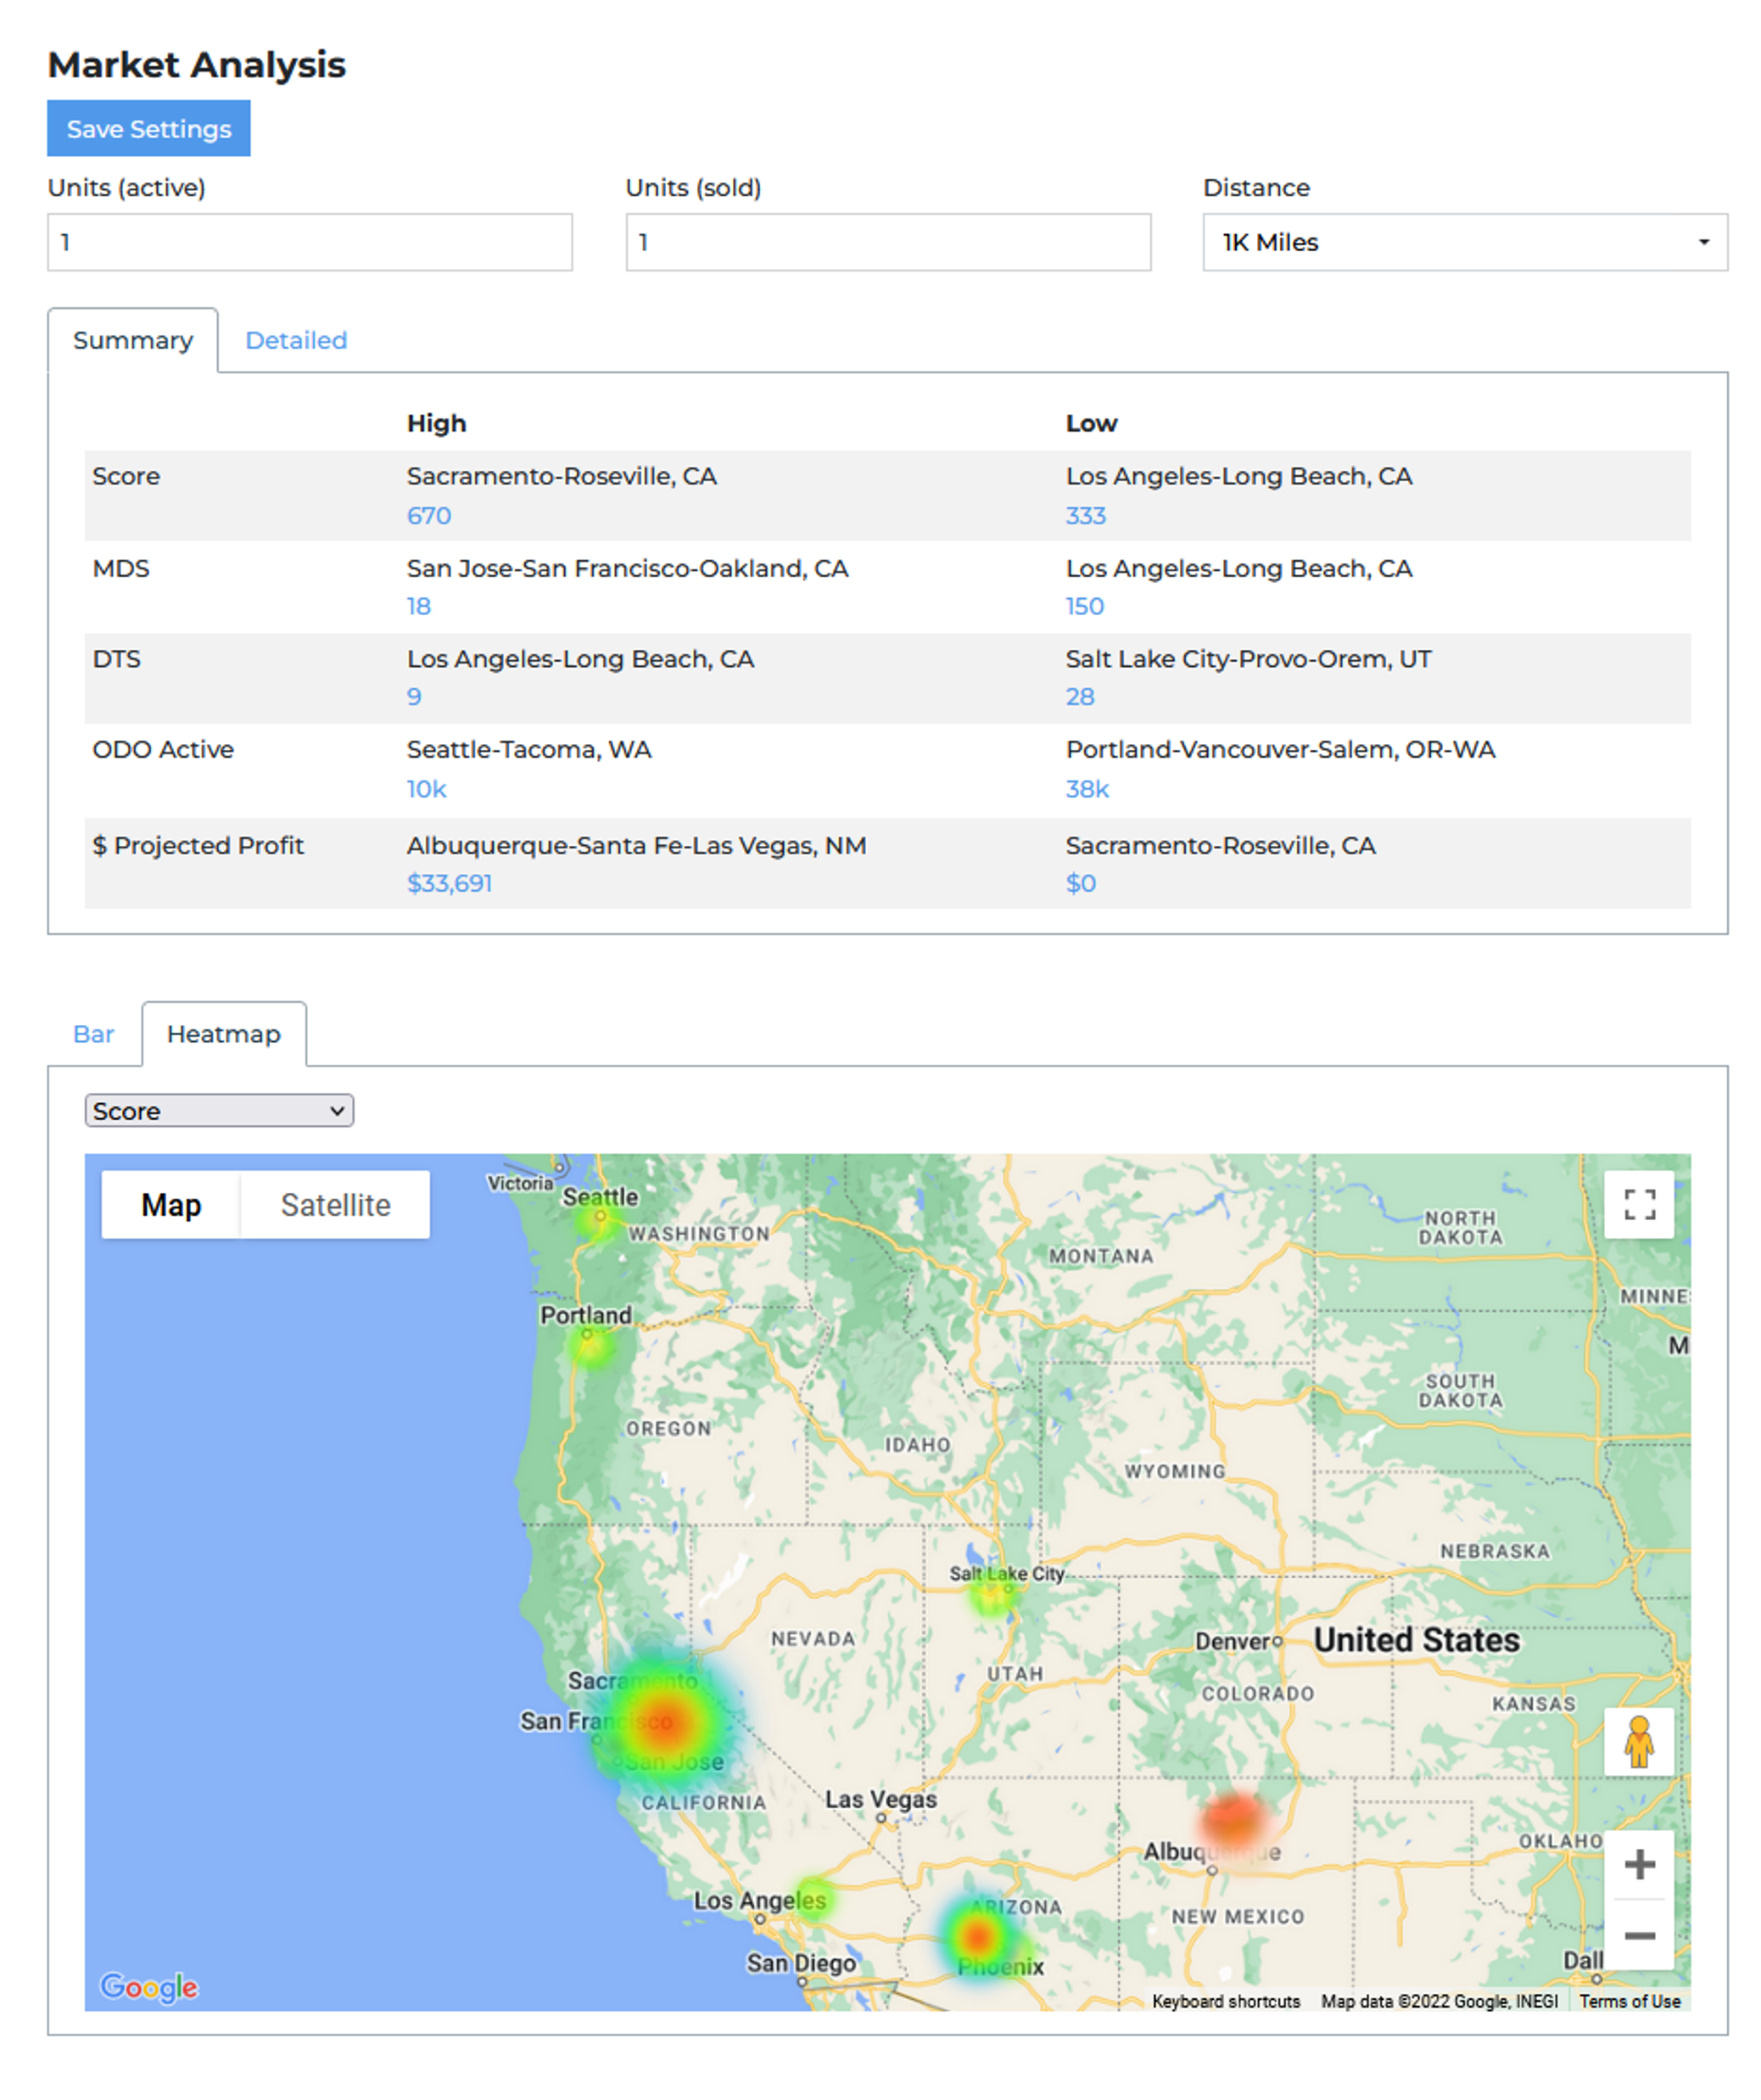Click the Phoenix heatmap hotspot
This screenshot has height=2100, width=1761.
[x=978, y=1937]
